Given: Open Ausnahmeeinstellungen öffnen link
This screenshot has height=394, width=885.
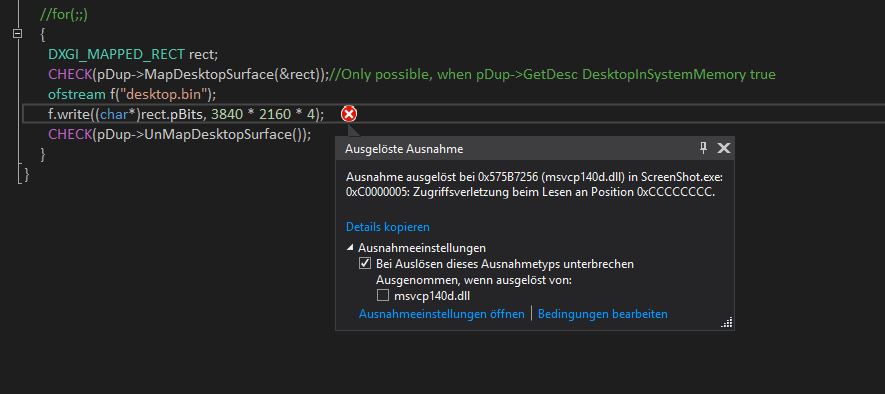Looking at the screenshot, I should [x=441, y=314].
